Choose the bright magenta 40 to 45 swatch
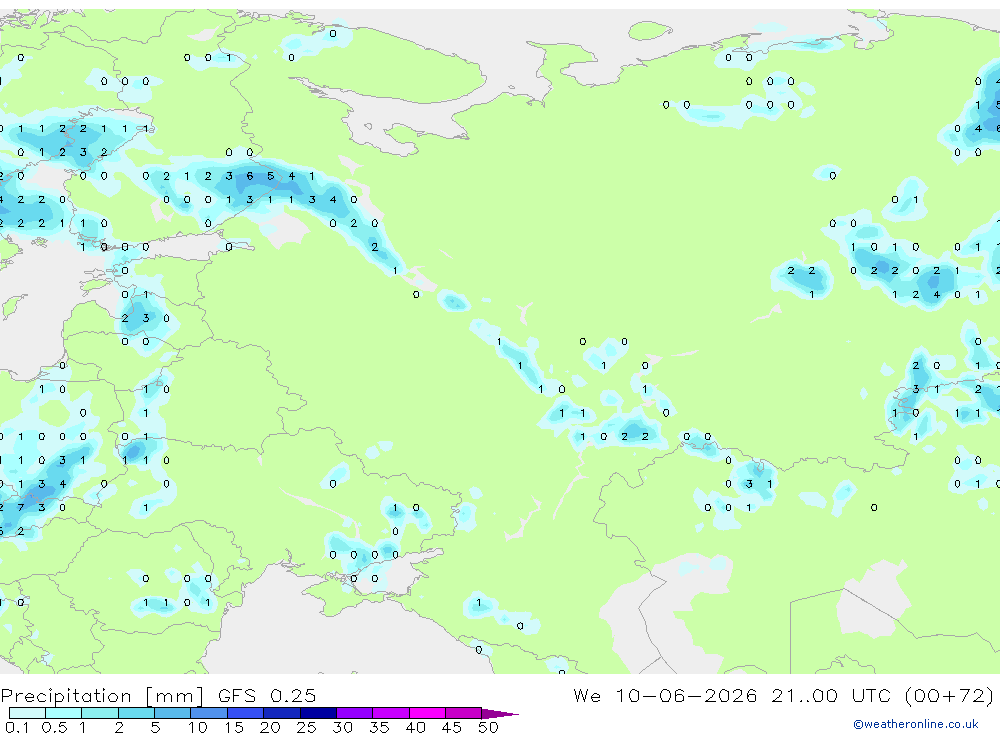Image resolution: width=1000 pixels, height=733 pixels. (x=427, y=713)
